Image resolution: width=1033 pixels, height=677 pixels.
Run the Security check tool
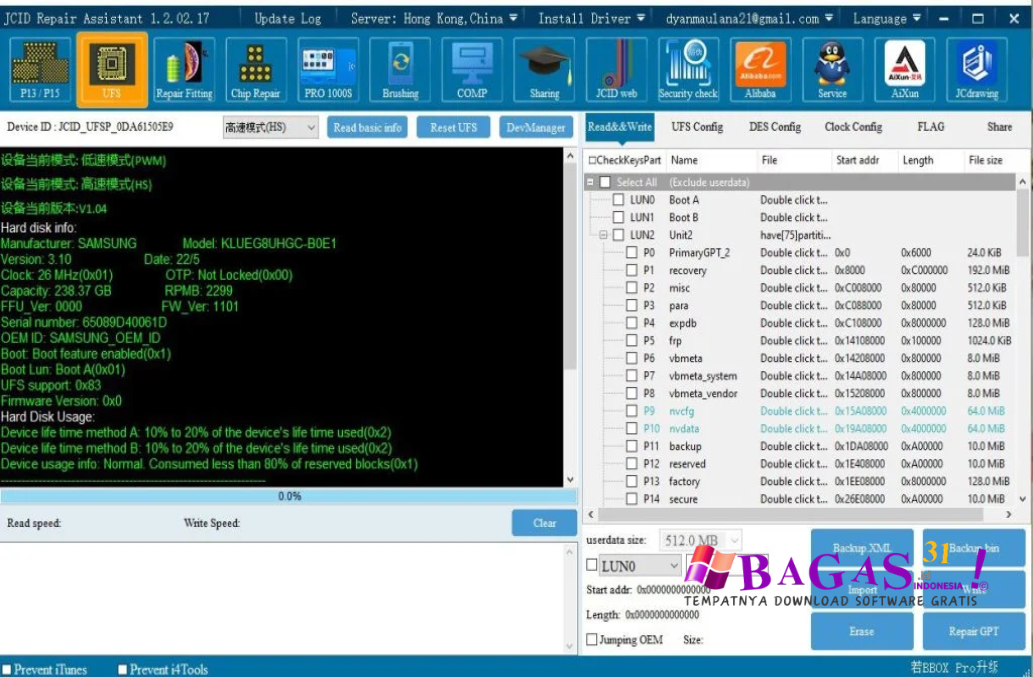pos(688,69)
